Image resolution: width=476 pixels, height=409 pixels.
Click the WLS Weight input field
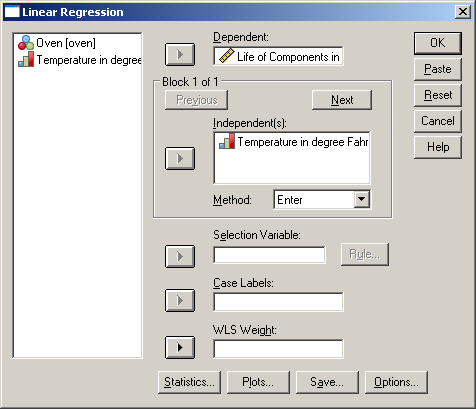(278, 349)
